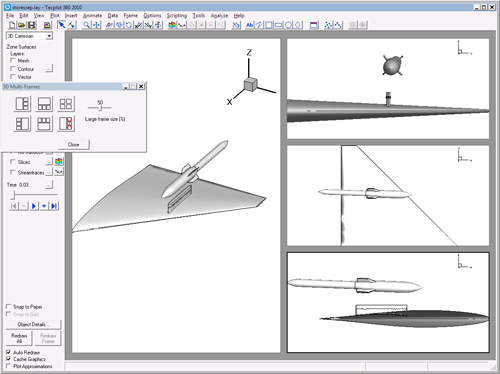Click the Slices colored cube icon
The image size is (500, 374).
(59, 162)
